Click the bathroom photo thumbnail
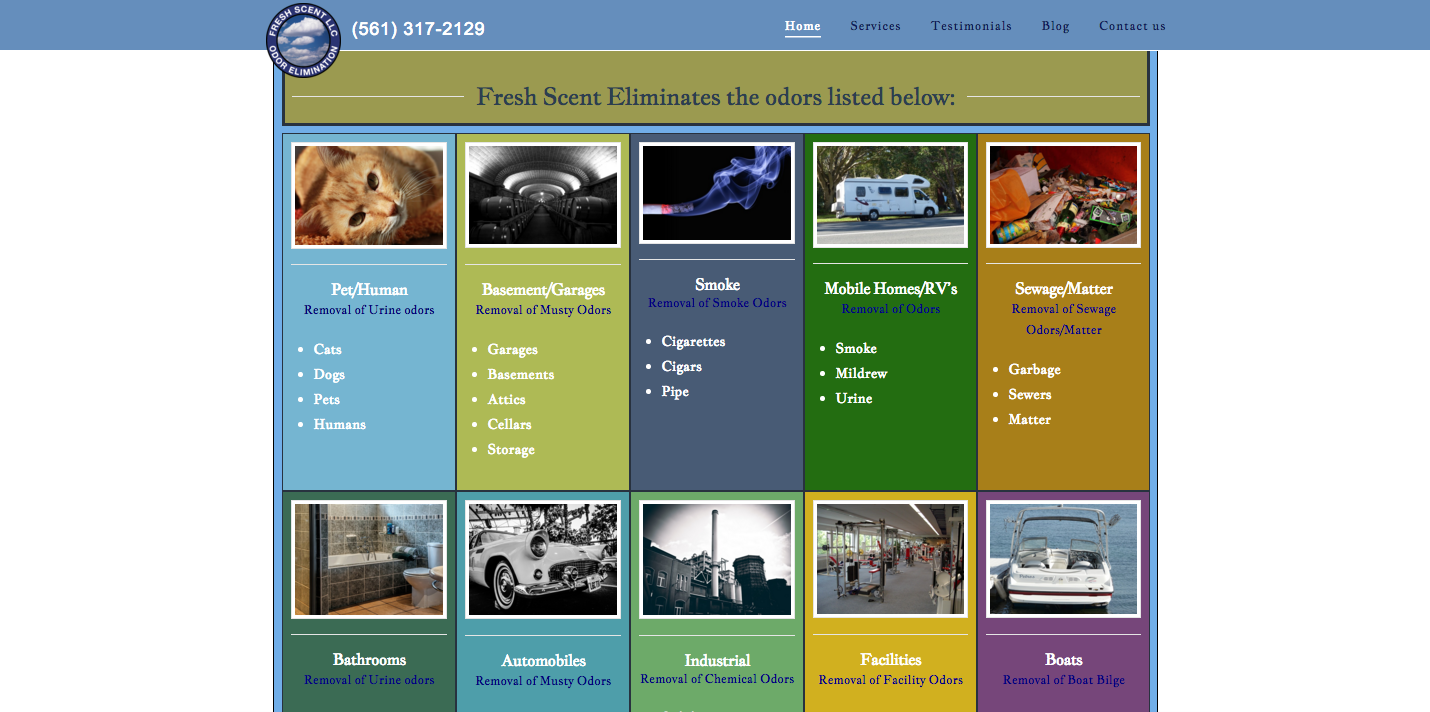This screenshot has height=712, width=1430. click(369, 559)
